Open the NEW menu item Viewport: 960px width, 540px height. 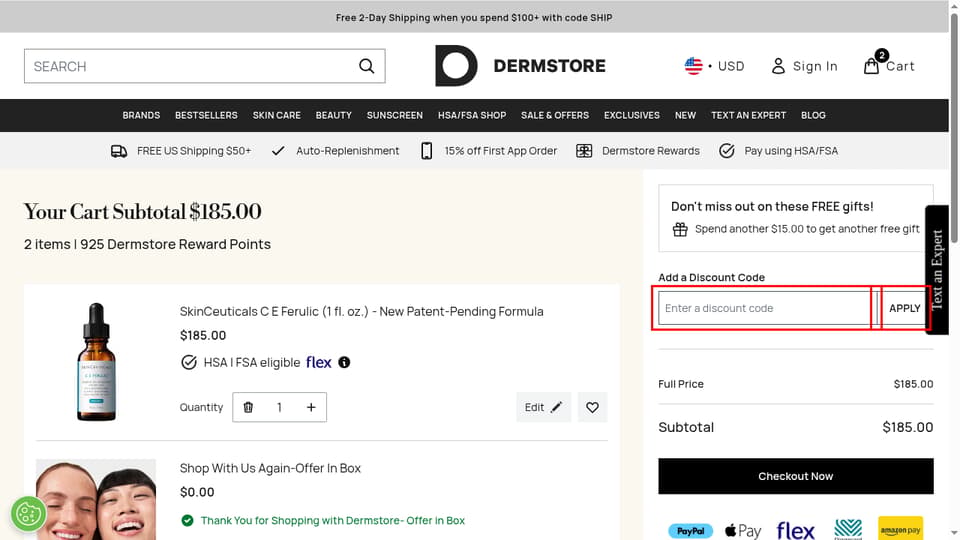coord(685,115)
